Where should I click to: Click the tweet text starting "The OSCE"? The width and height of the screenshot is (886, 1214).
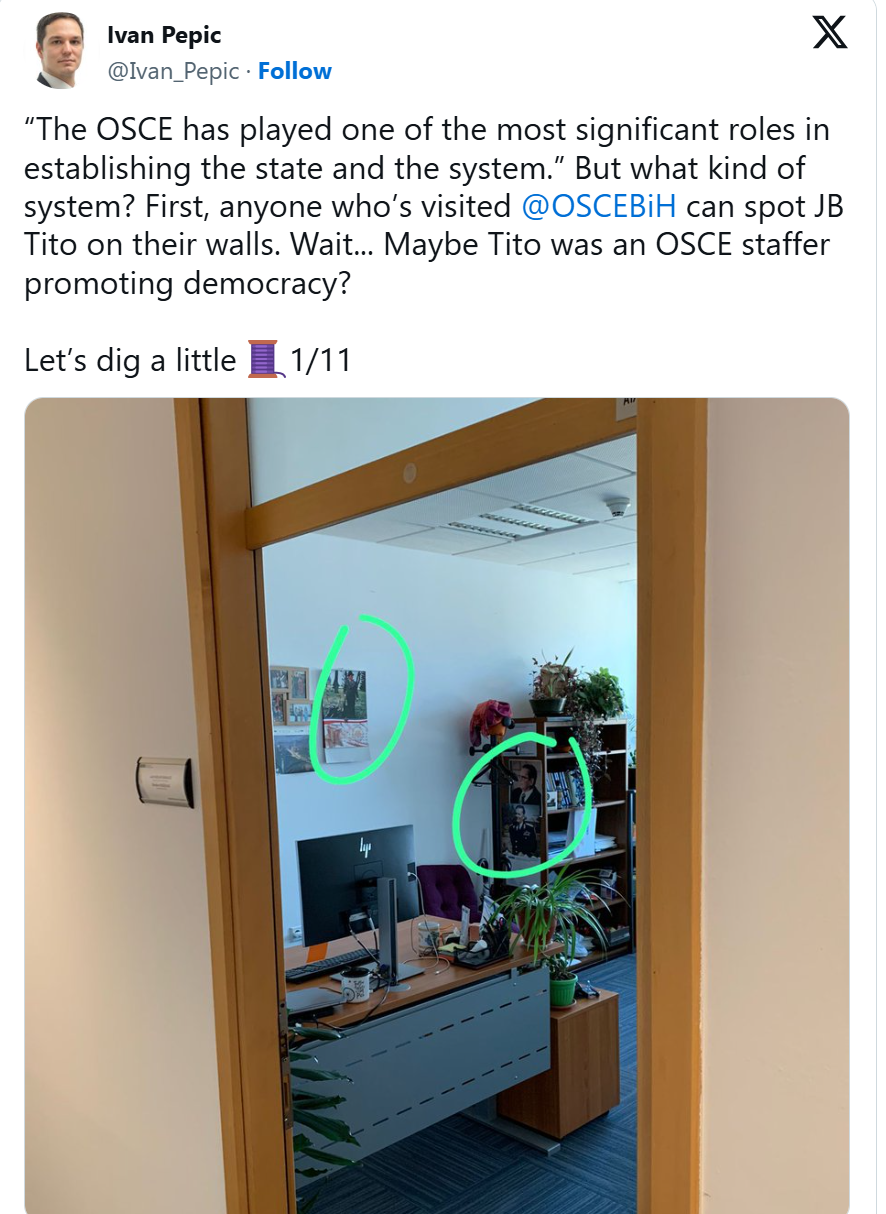point(427,207)
